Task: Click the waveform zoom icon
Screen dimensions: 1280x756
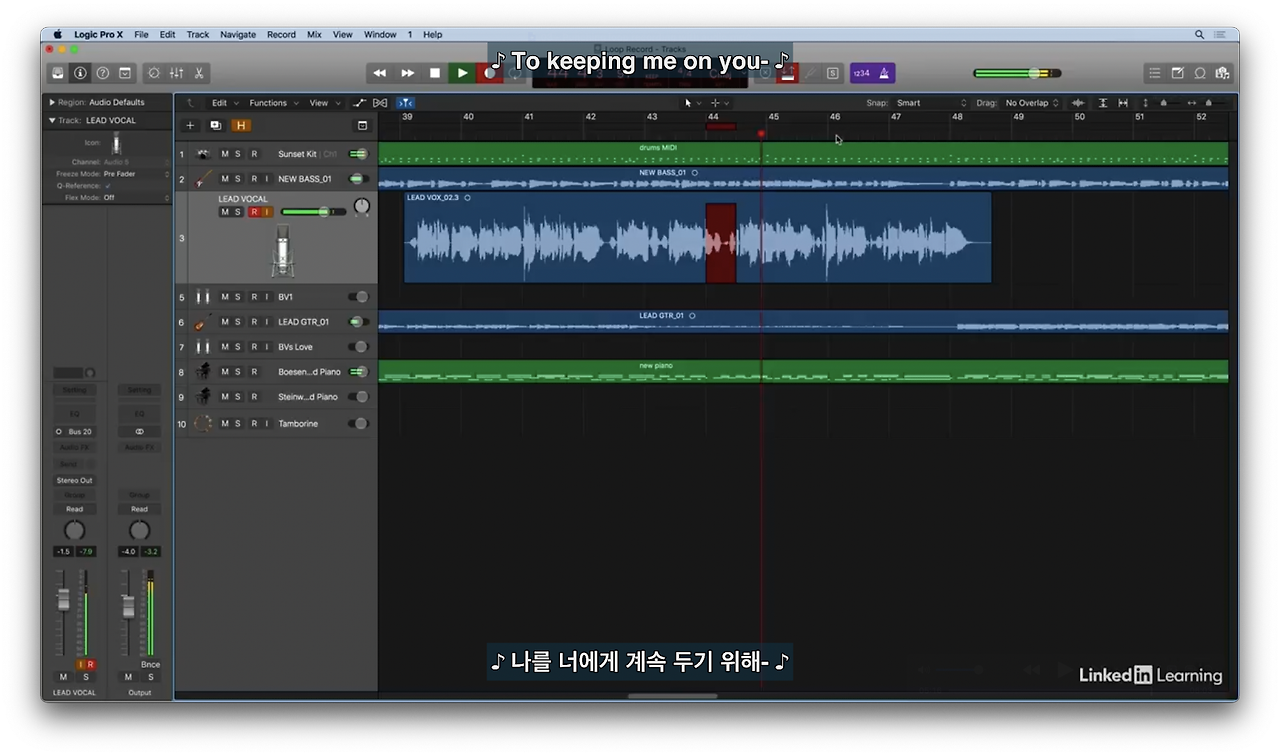Action: [1078, 103]
